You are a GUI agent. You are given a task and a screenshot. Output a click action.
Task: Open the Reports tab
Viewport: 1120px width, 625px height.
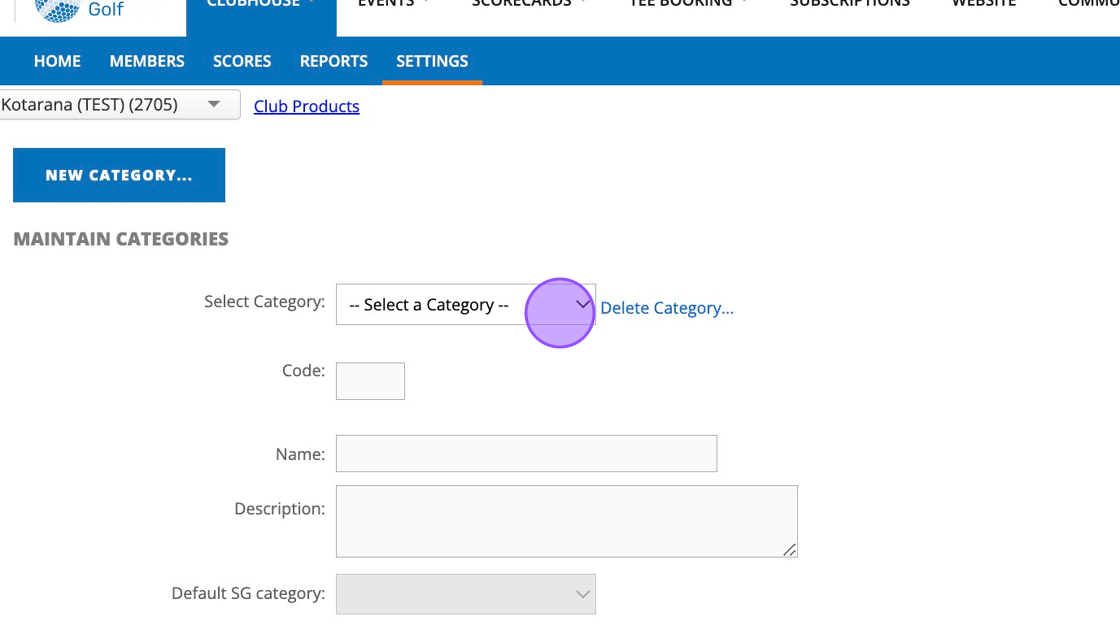point(333,61)
